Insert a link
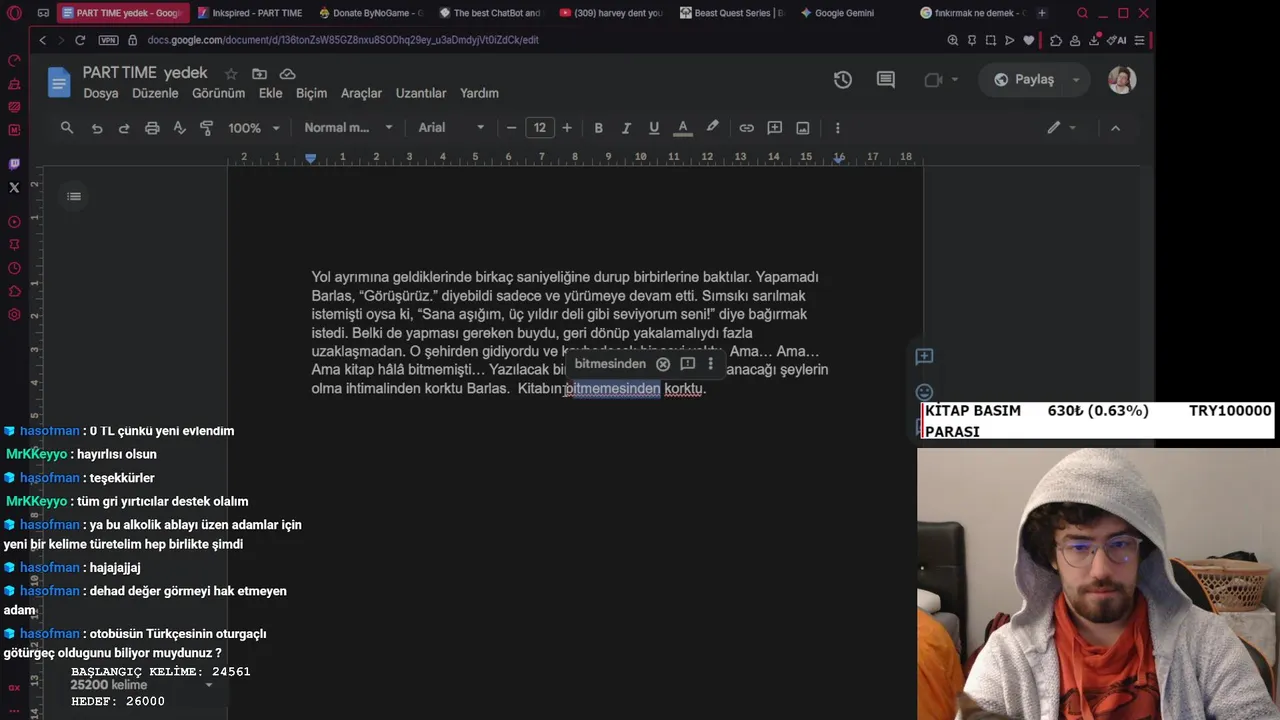The image size is (1280, 720). click(746, 128)
